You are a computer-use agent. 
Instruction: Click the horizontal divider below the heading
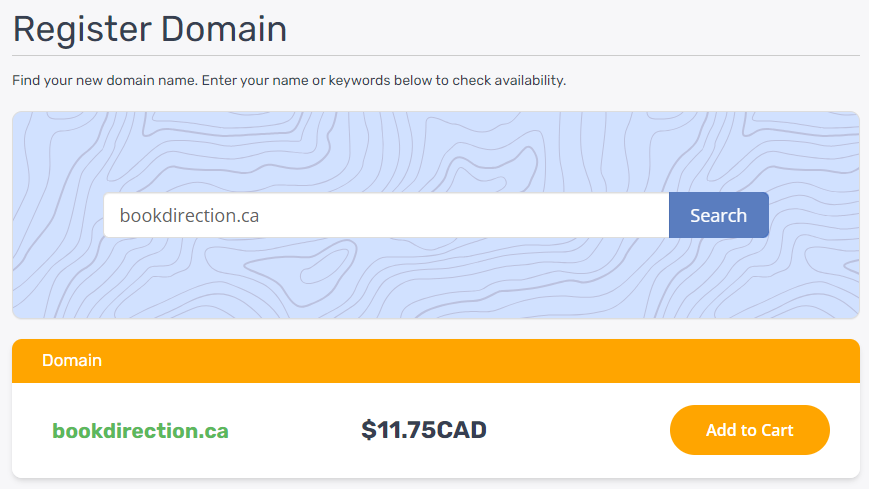click(x=436, y=55)
